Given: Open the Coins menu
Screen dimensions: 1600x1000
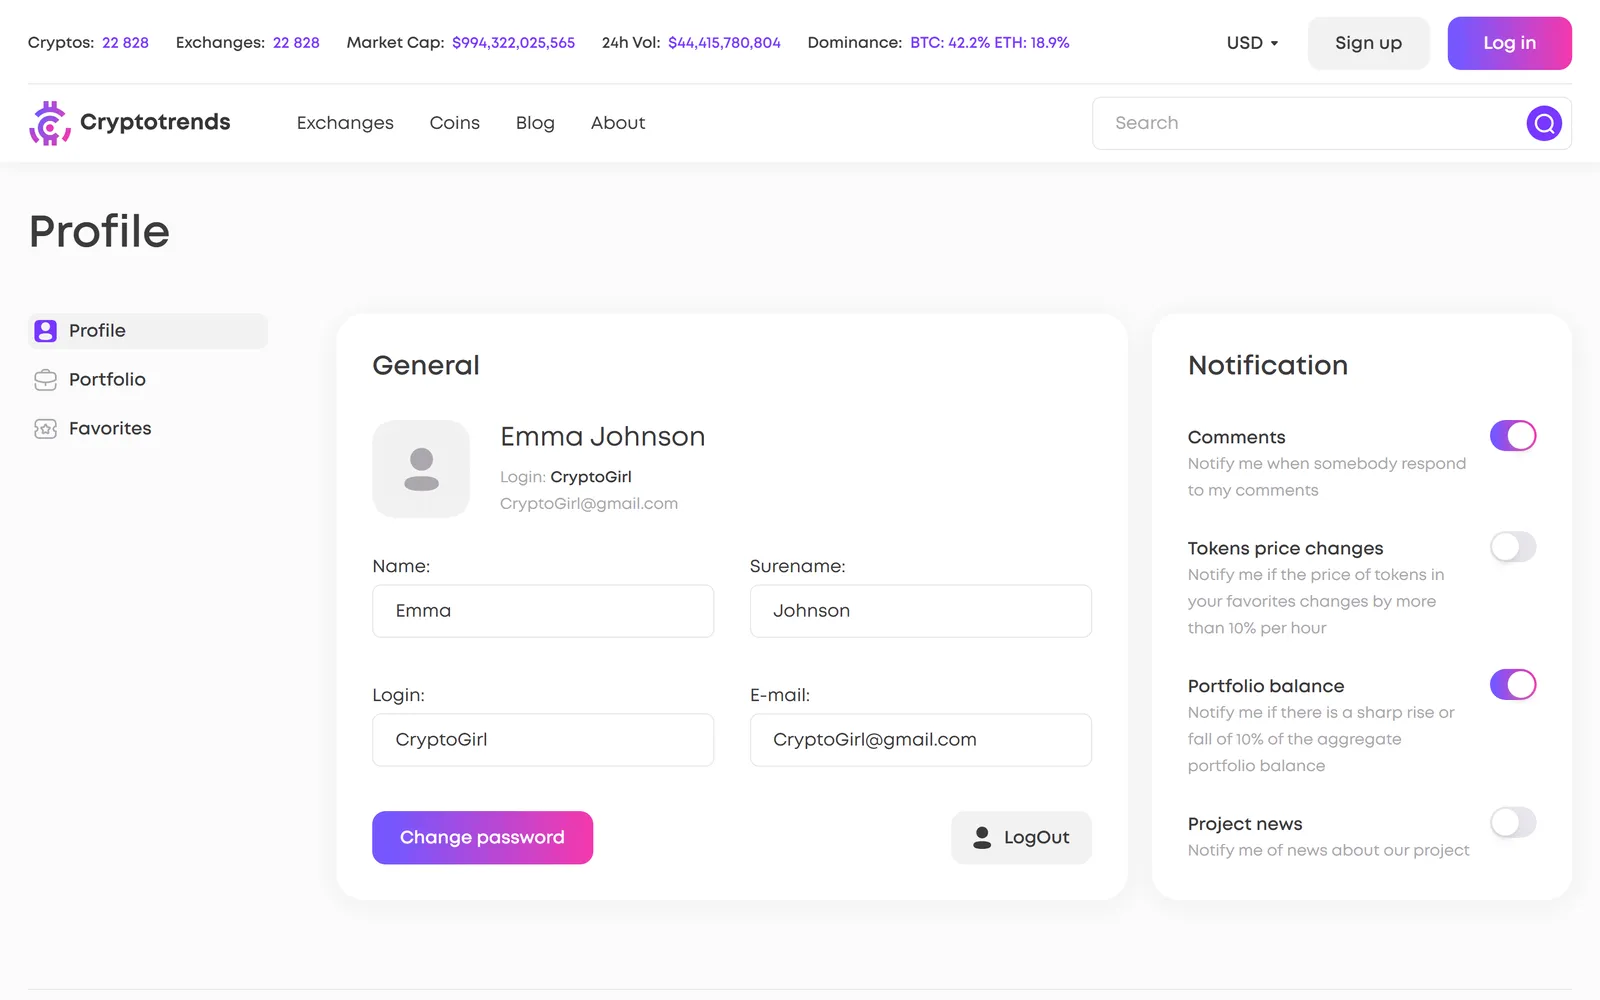Looking at the screenshot, I should (455, 123).
